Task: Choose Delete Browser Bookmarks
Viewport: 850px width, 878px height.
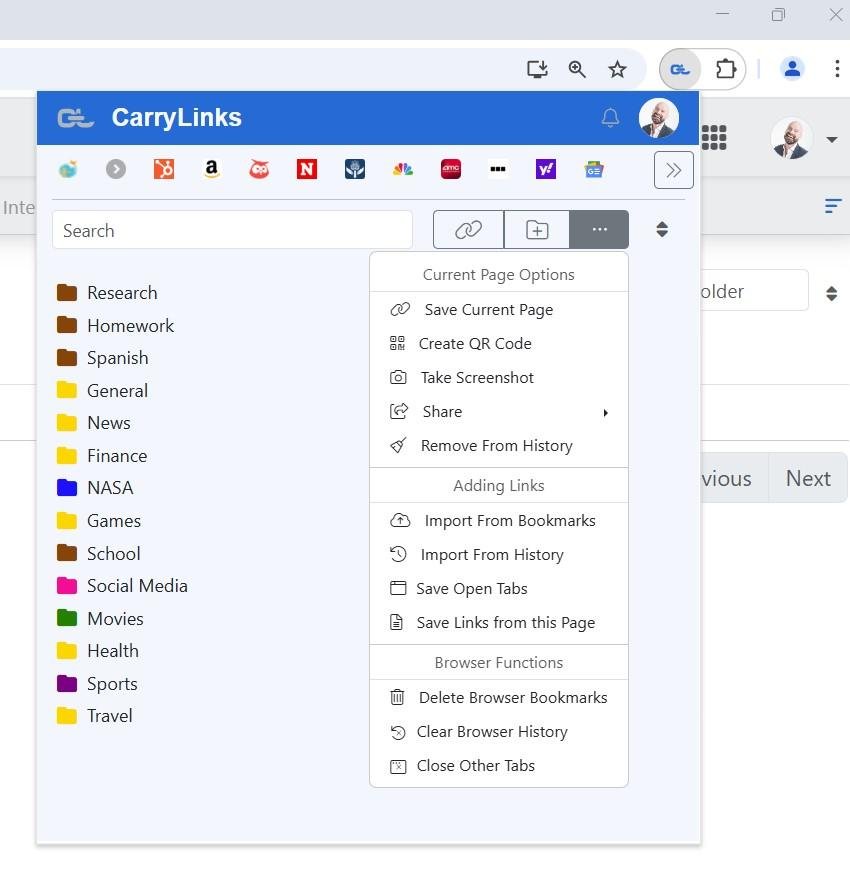Action: [x=499, y=698]
